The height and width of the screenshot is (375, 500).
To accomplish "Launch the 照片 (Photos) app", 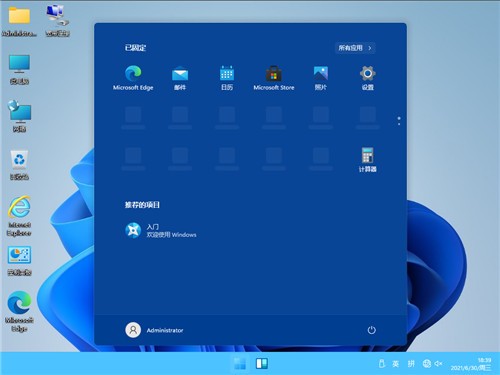I will tap(321, 78).
